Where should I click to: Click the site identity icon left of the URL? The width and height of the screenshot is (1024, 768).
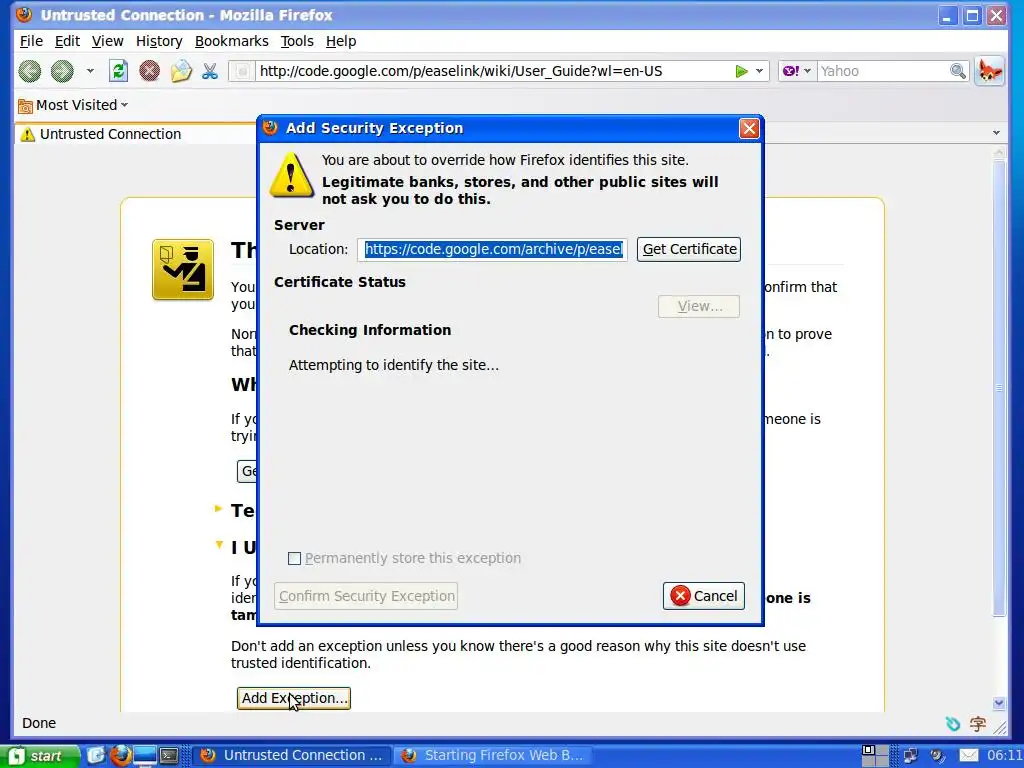pos(242,71)
